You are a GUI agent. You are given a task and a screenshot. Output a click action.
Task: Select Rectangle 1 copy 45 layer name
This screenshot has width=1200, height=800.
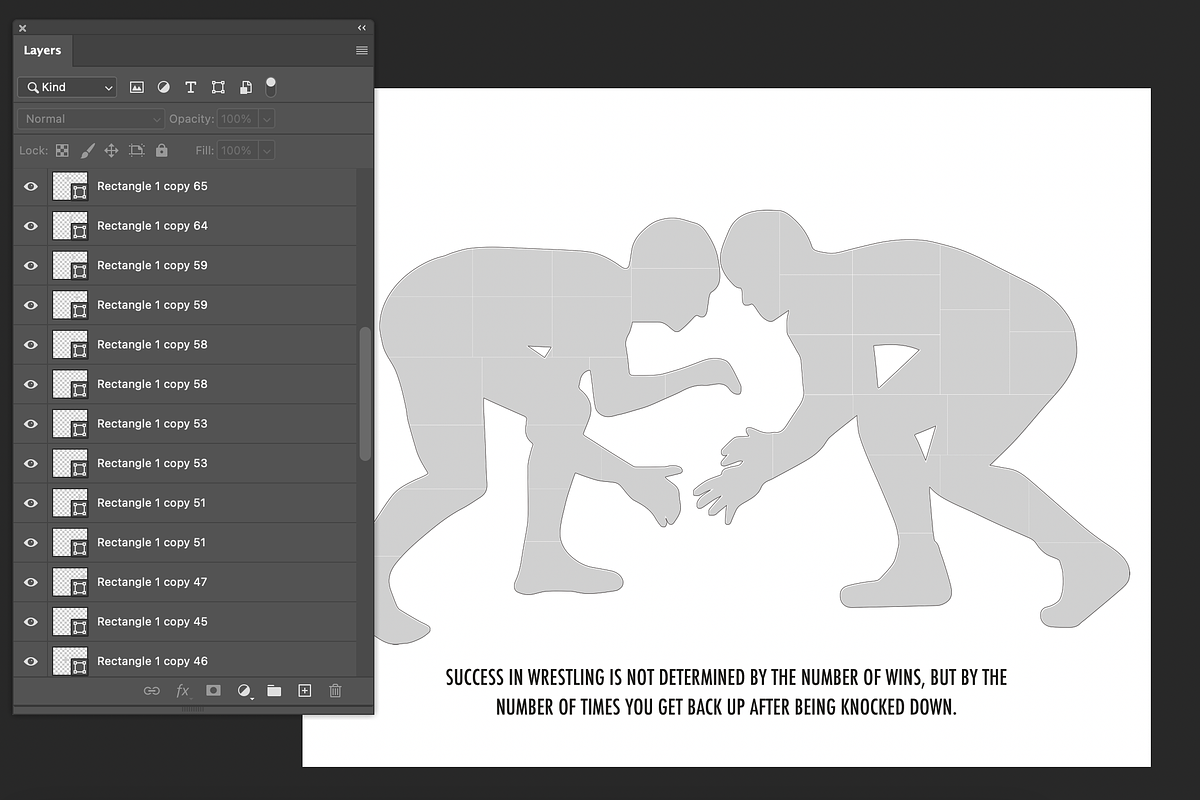(152, 622)
